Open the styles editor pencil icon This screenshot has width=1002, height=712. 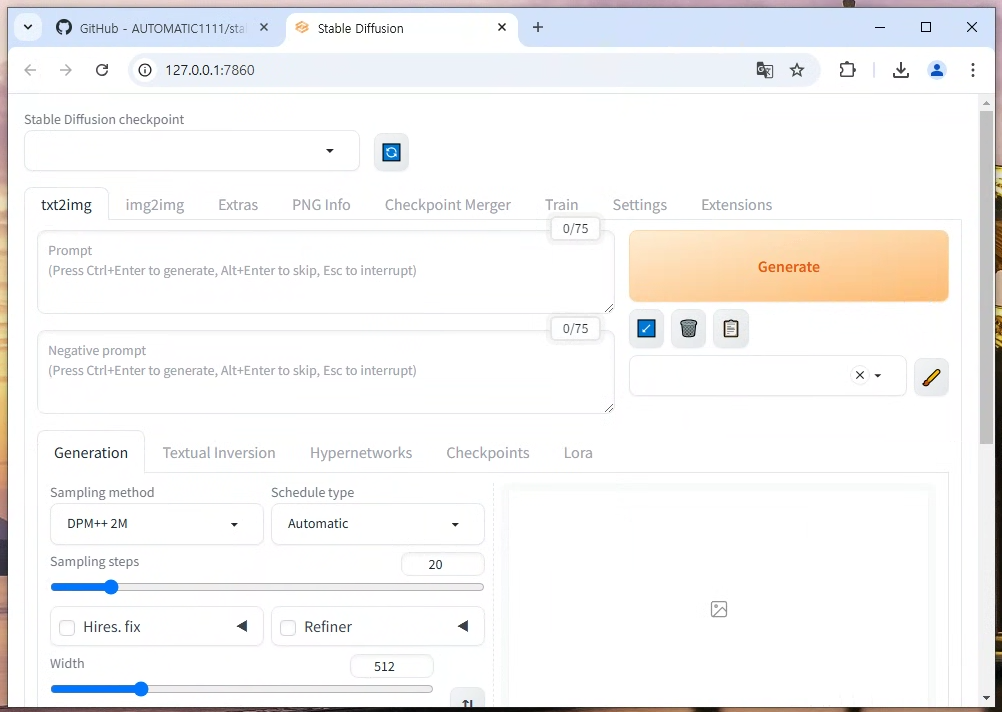click(x=931, y=377)
